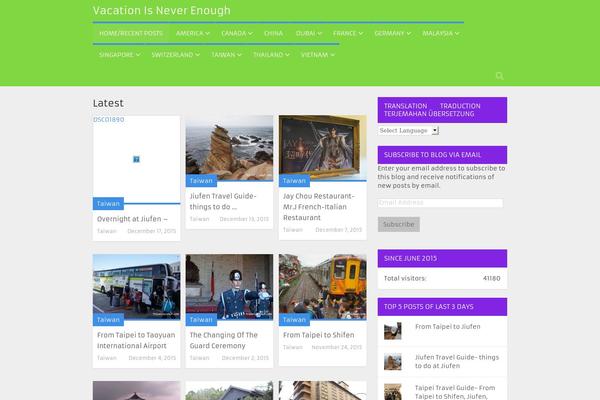This screenshot has height=400, width=600.
Task: Click the broken image placeholder icon
Action: pos(136,159)
